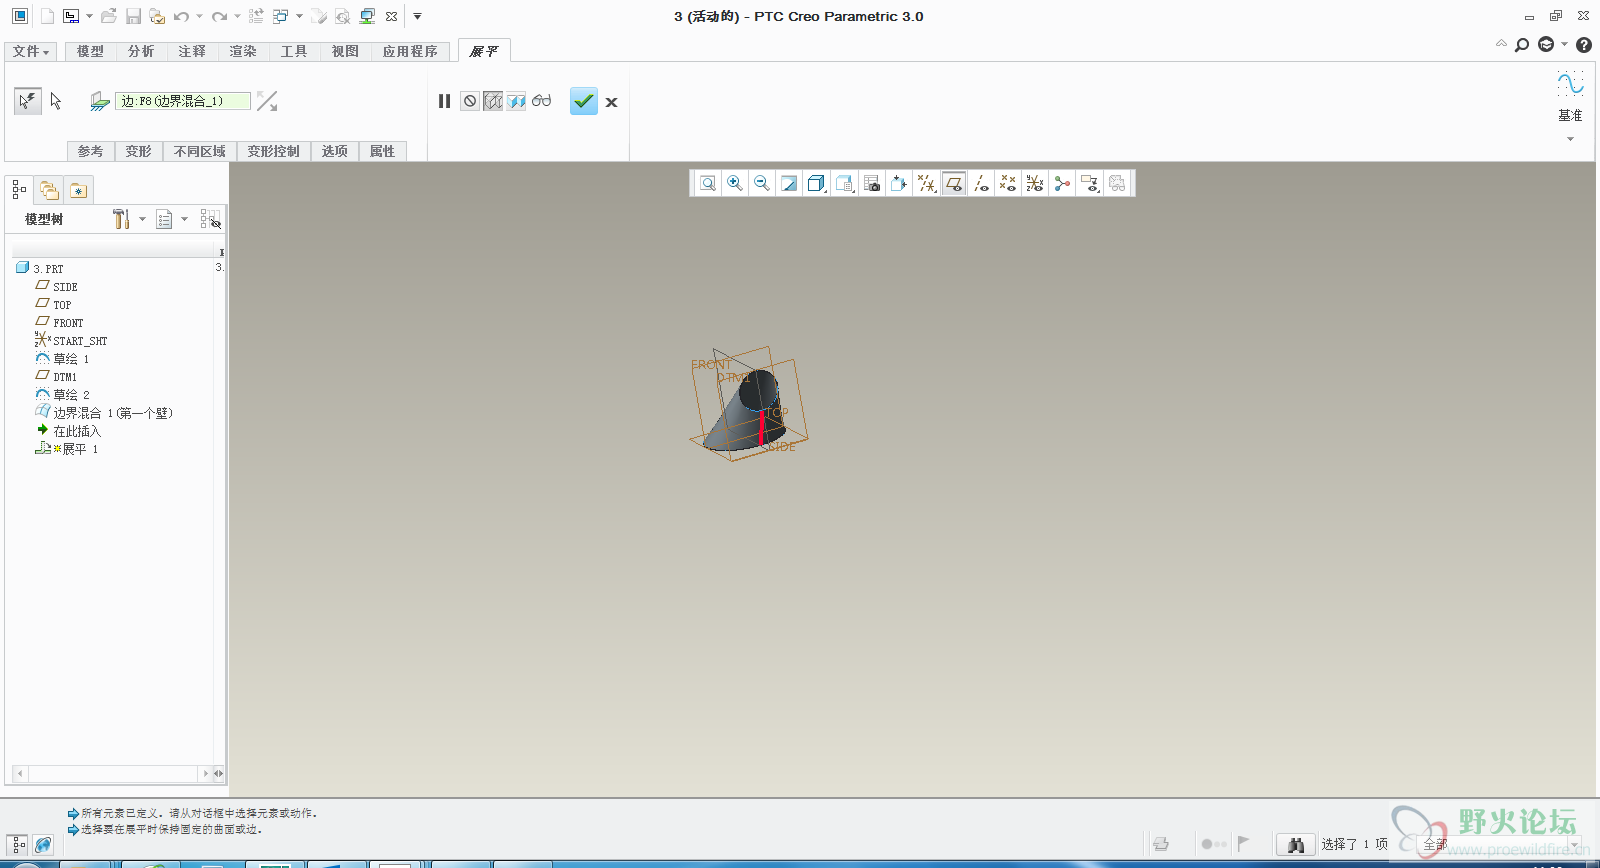Screen dimensions: 1600x868
Task: Switch to the 渲染 ribbon tab
Action: [x=243, y=51]
